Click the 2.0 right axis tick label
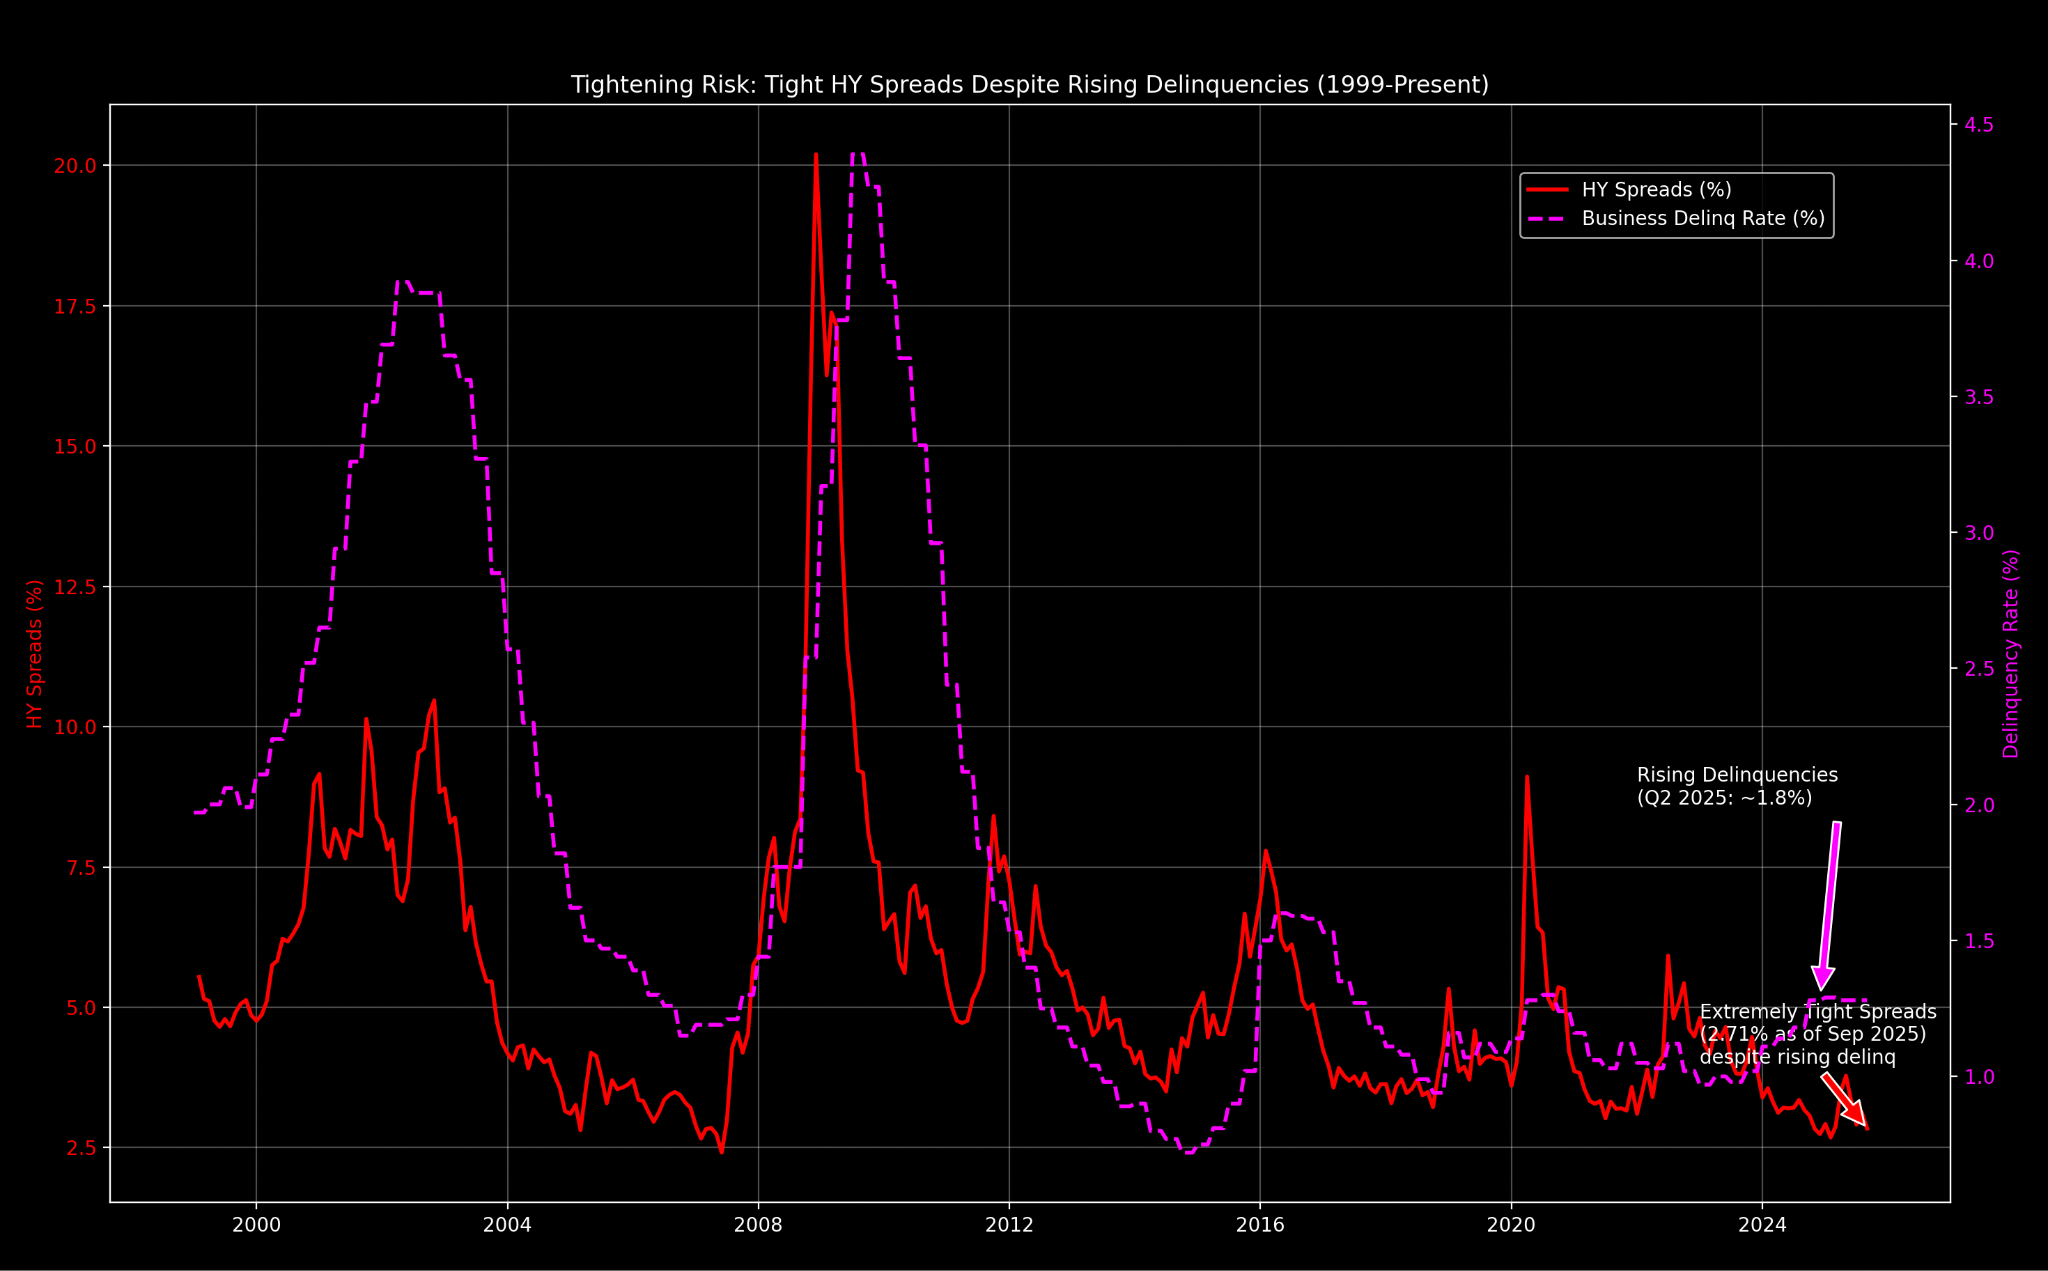The width and height of the screenshot is (2048, 1271). click(x=1980, y=805)
